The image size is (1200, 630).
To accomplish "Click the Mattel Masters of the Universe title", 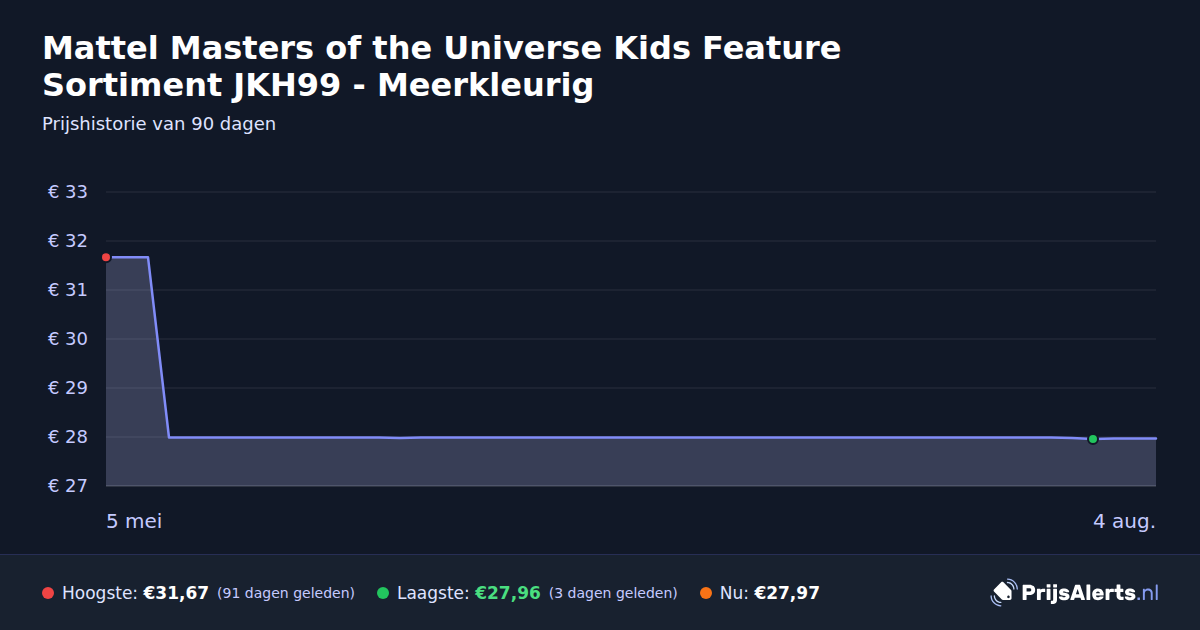I will coord(442,66).
